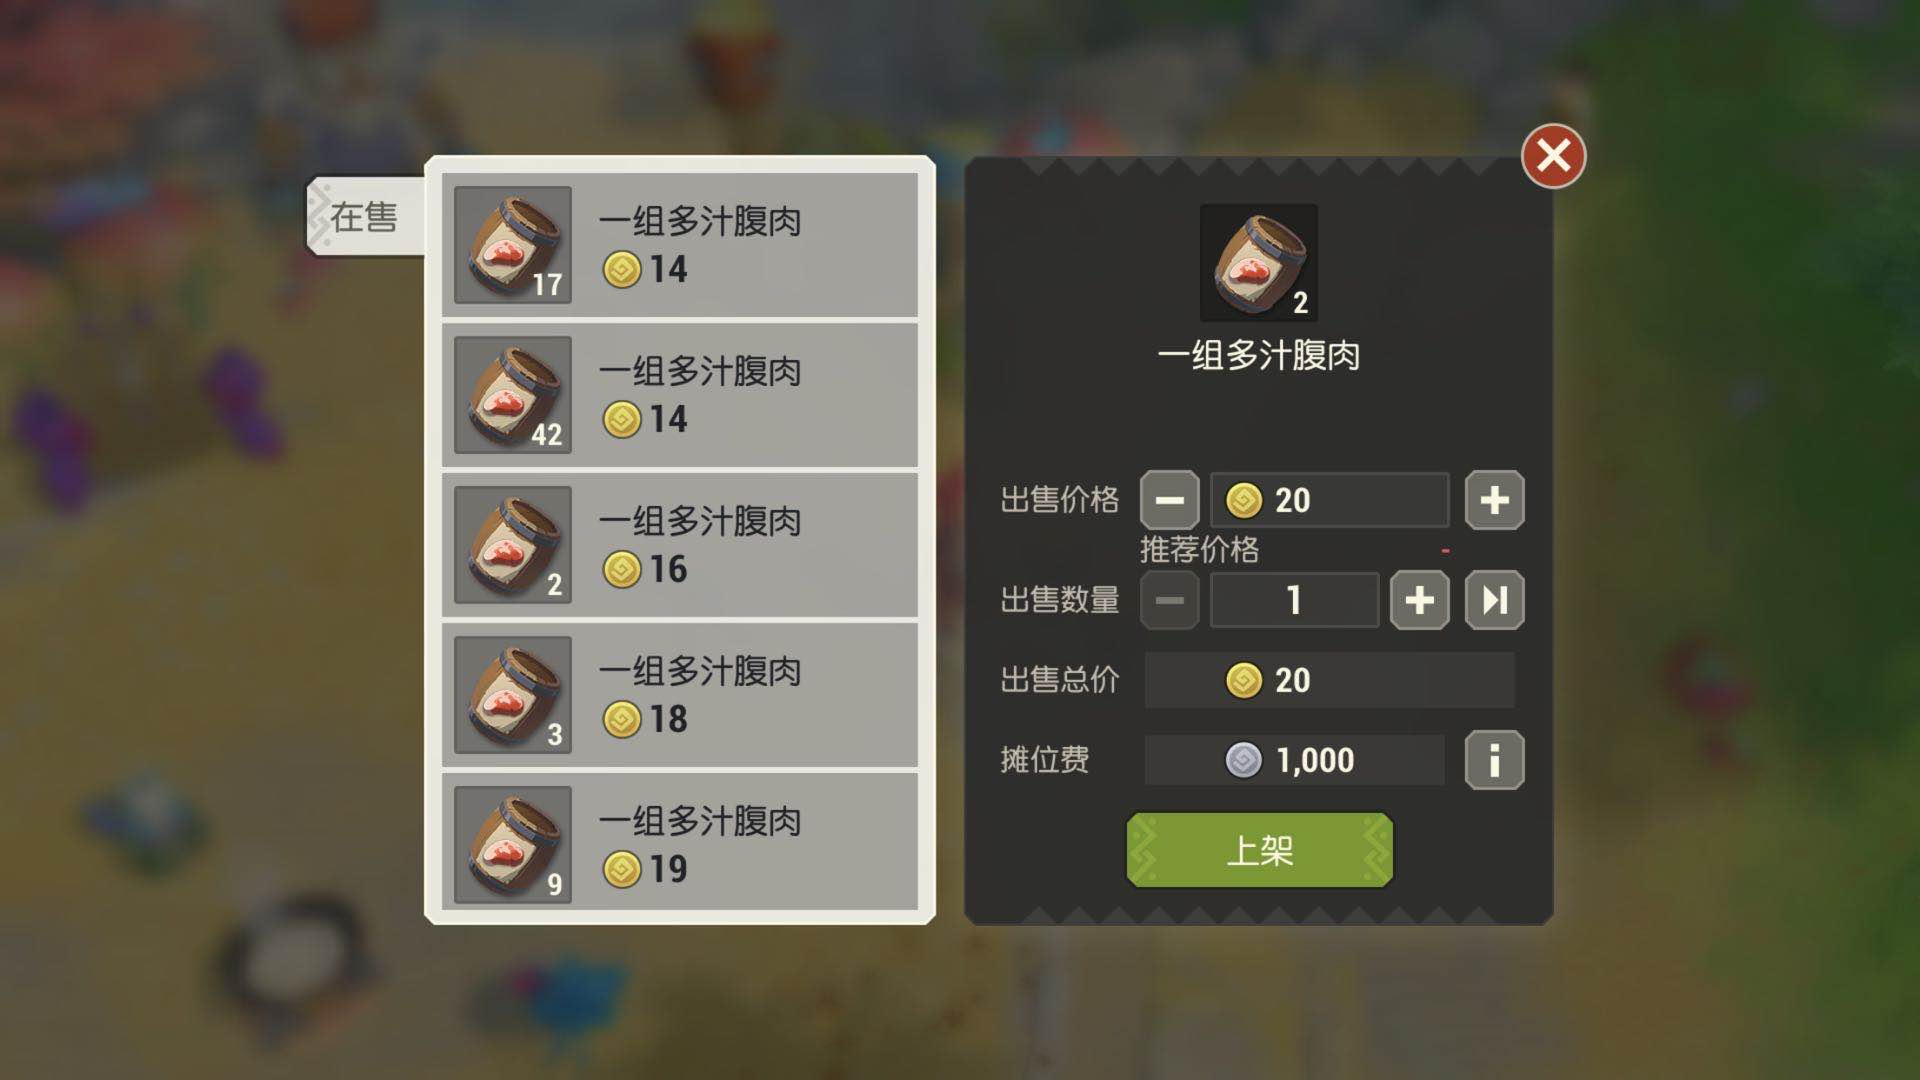
Task: Select the listing with 17 items at price 14
Action: point(680,245)
